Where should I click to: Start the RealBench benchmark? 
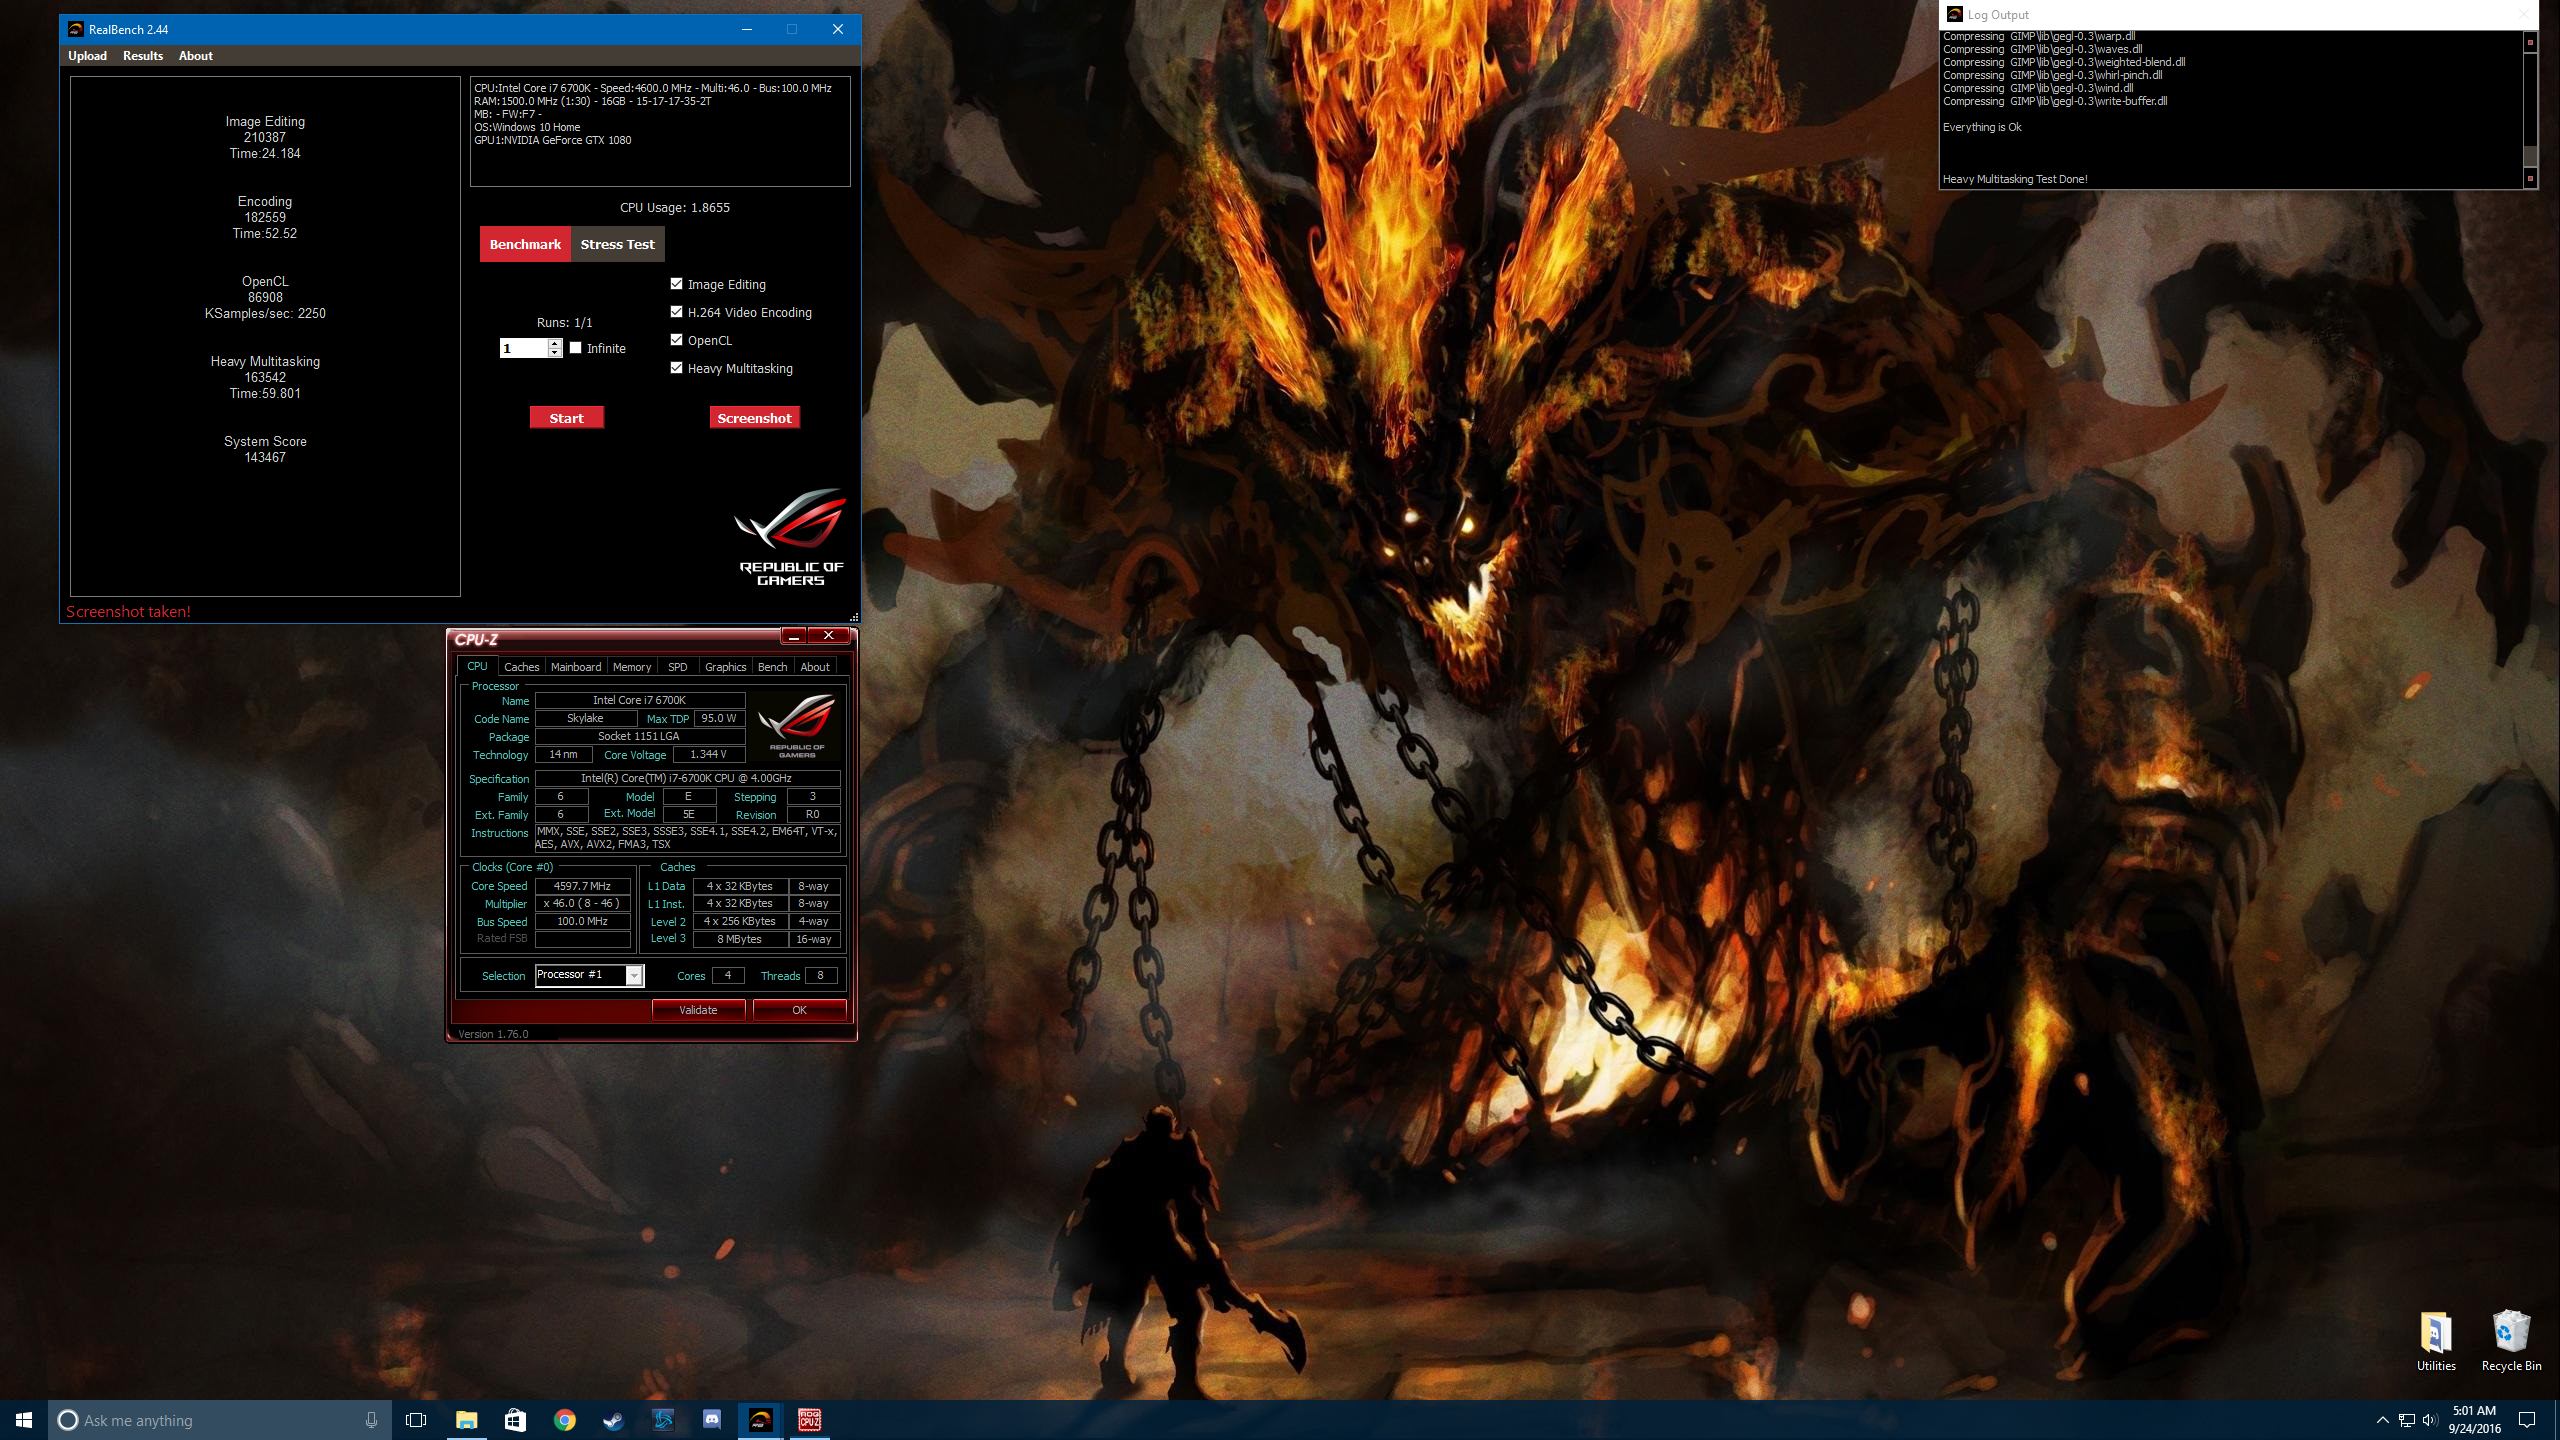coord(566,418)
